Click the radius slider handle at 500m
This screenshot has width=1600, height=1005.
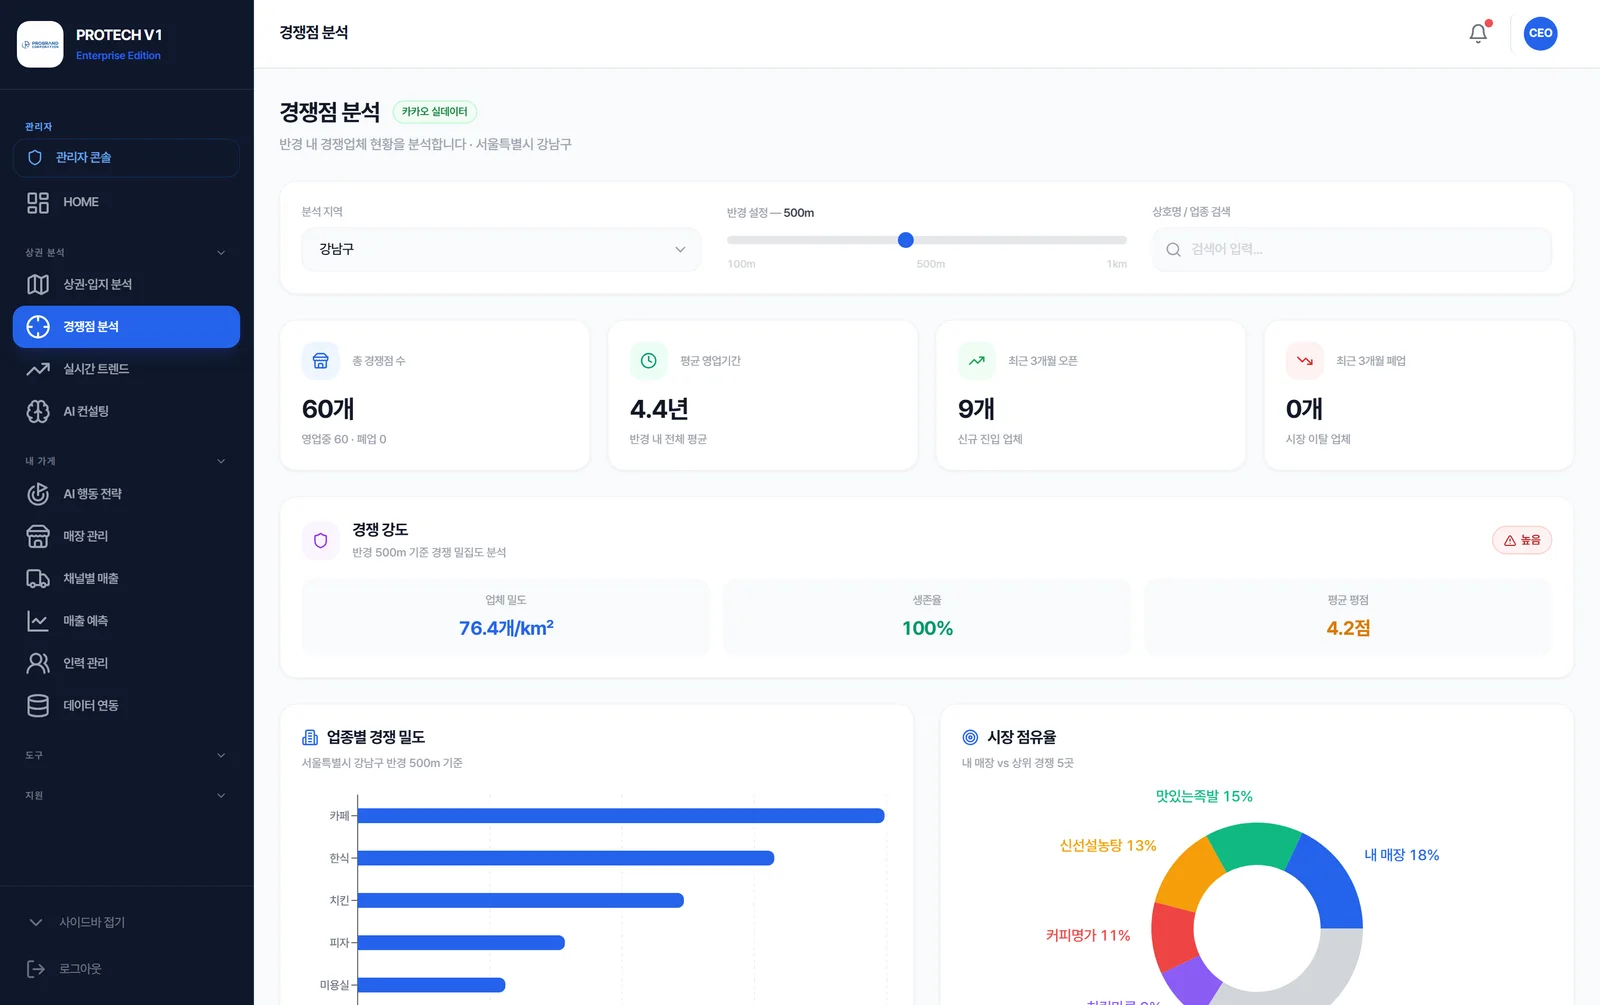906,240
